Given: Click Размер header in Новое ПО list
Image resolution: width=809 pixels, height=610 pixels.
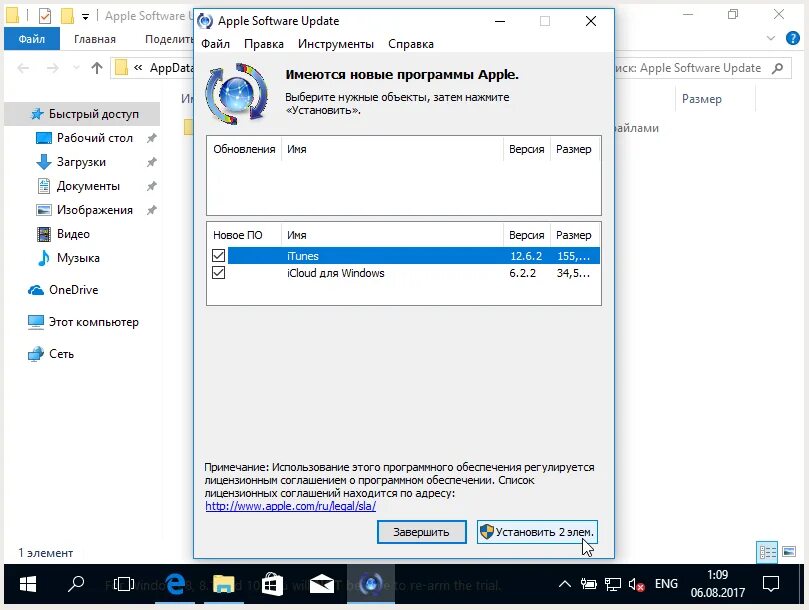Looking at the screenshot, I should tap(574, 235).
